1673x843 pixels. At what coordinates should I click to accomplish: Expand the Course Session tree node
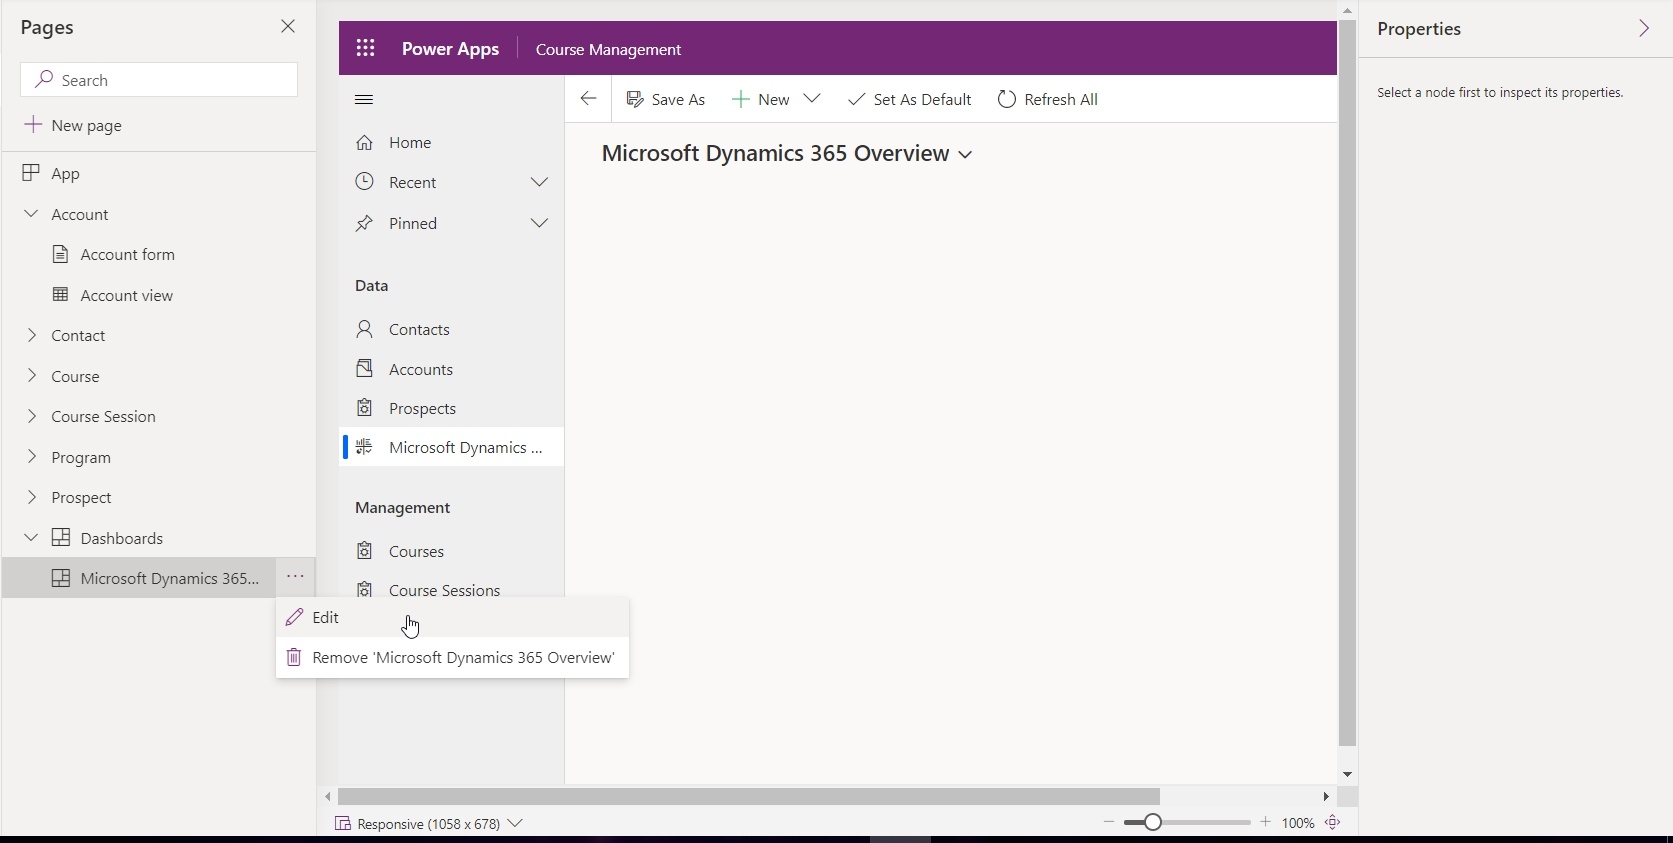click(31, 416)
